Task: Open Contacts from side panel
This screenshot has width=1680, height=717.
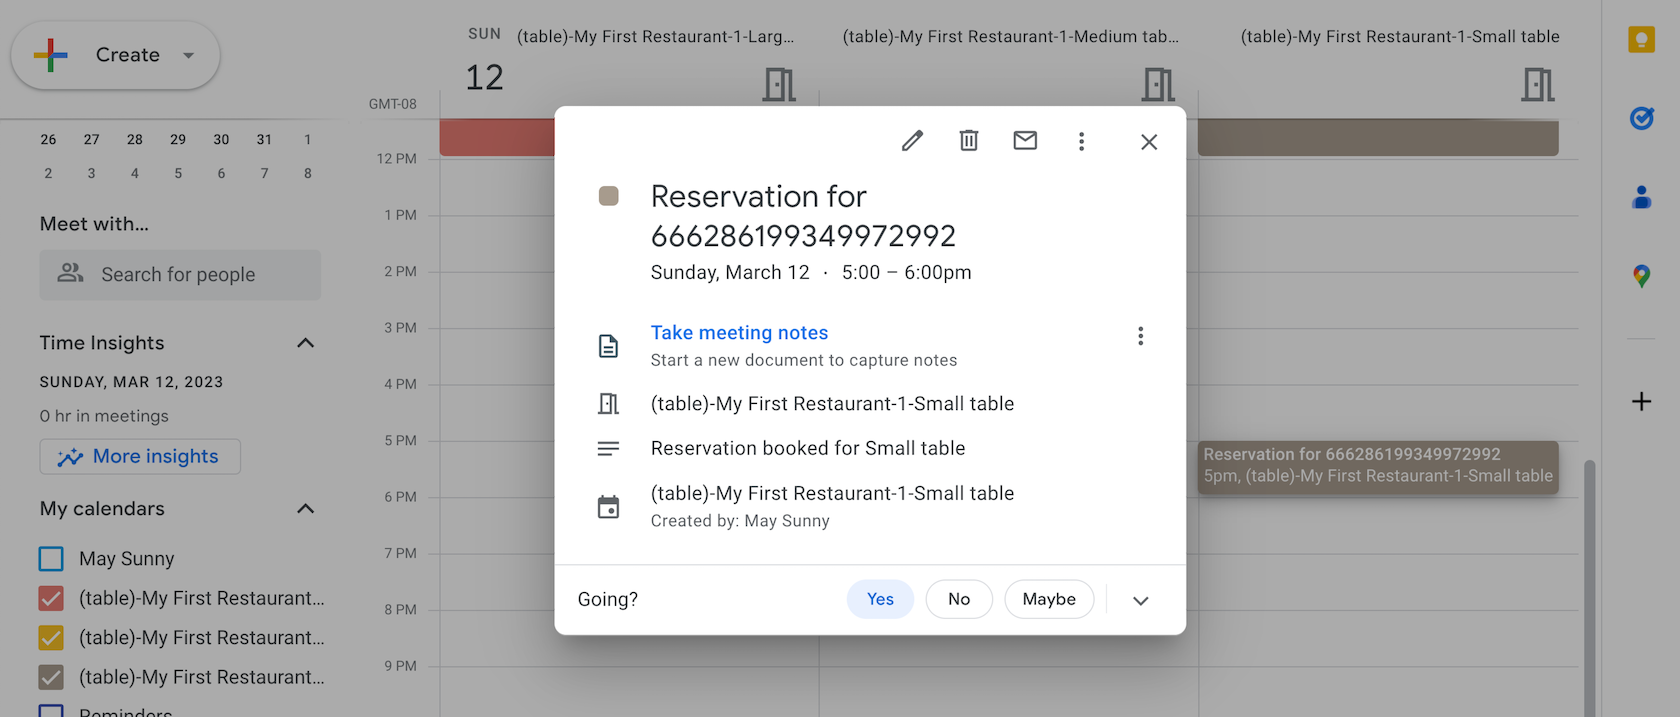Action: point(1641,197)
